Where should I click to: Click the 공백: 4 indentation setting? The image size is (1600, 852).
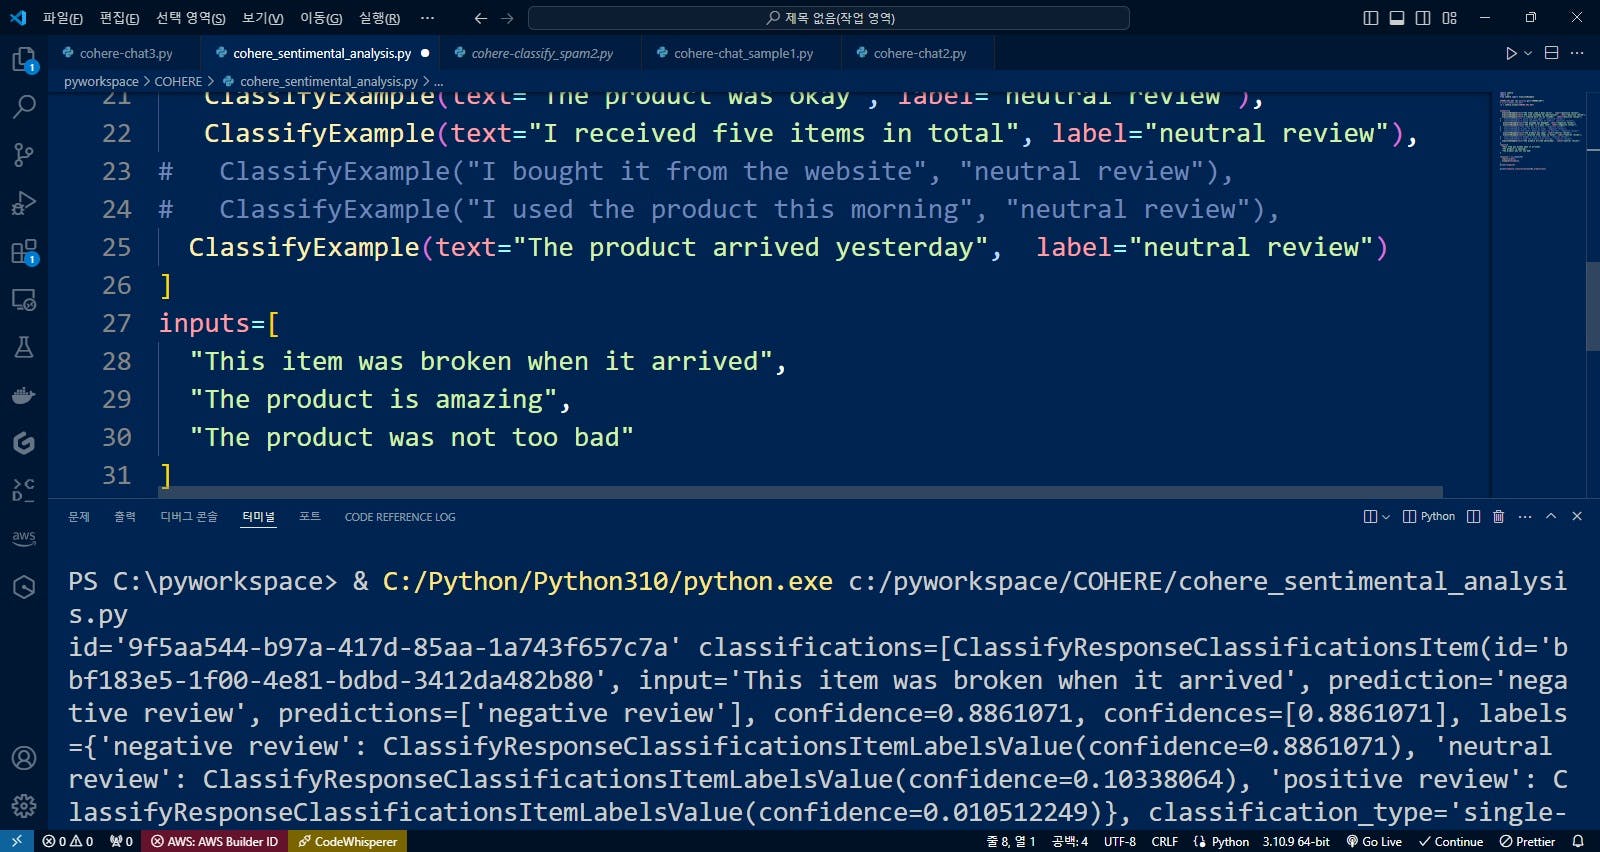click(x=1070, y=841)
